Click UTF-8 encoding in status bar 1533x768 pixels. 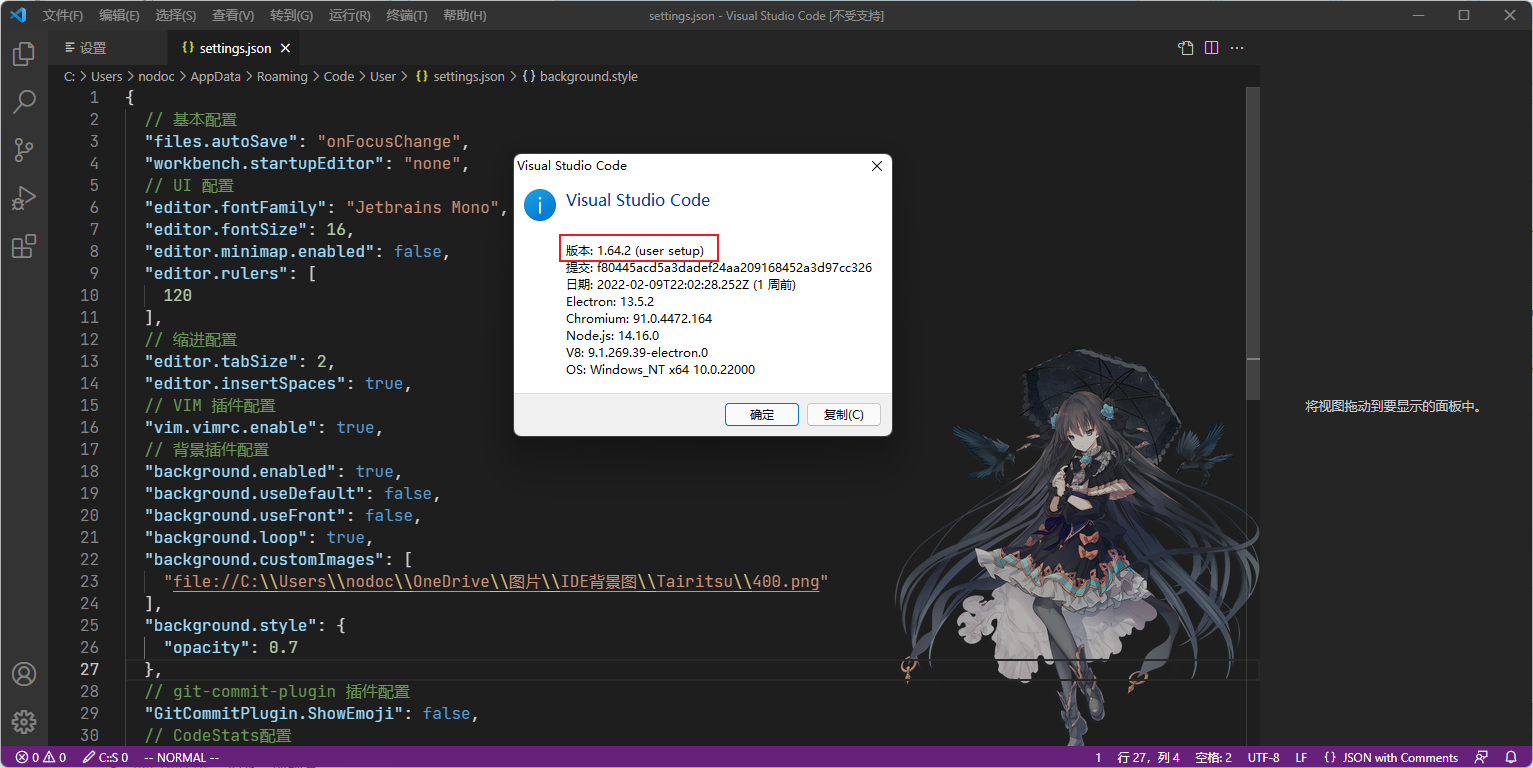[1261, 757]
